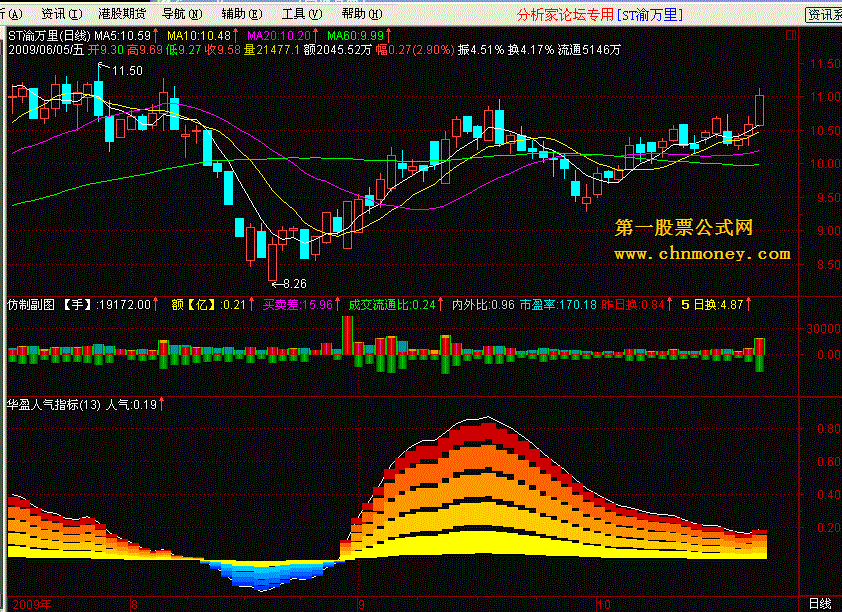Click the date 2009/06/05/五 text

click(x=46, y=50)
